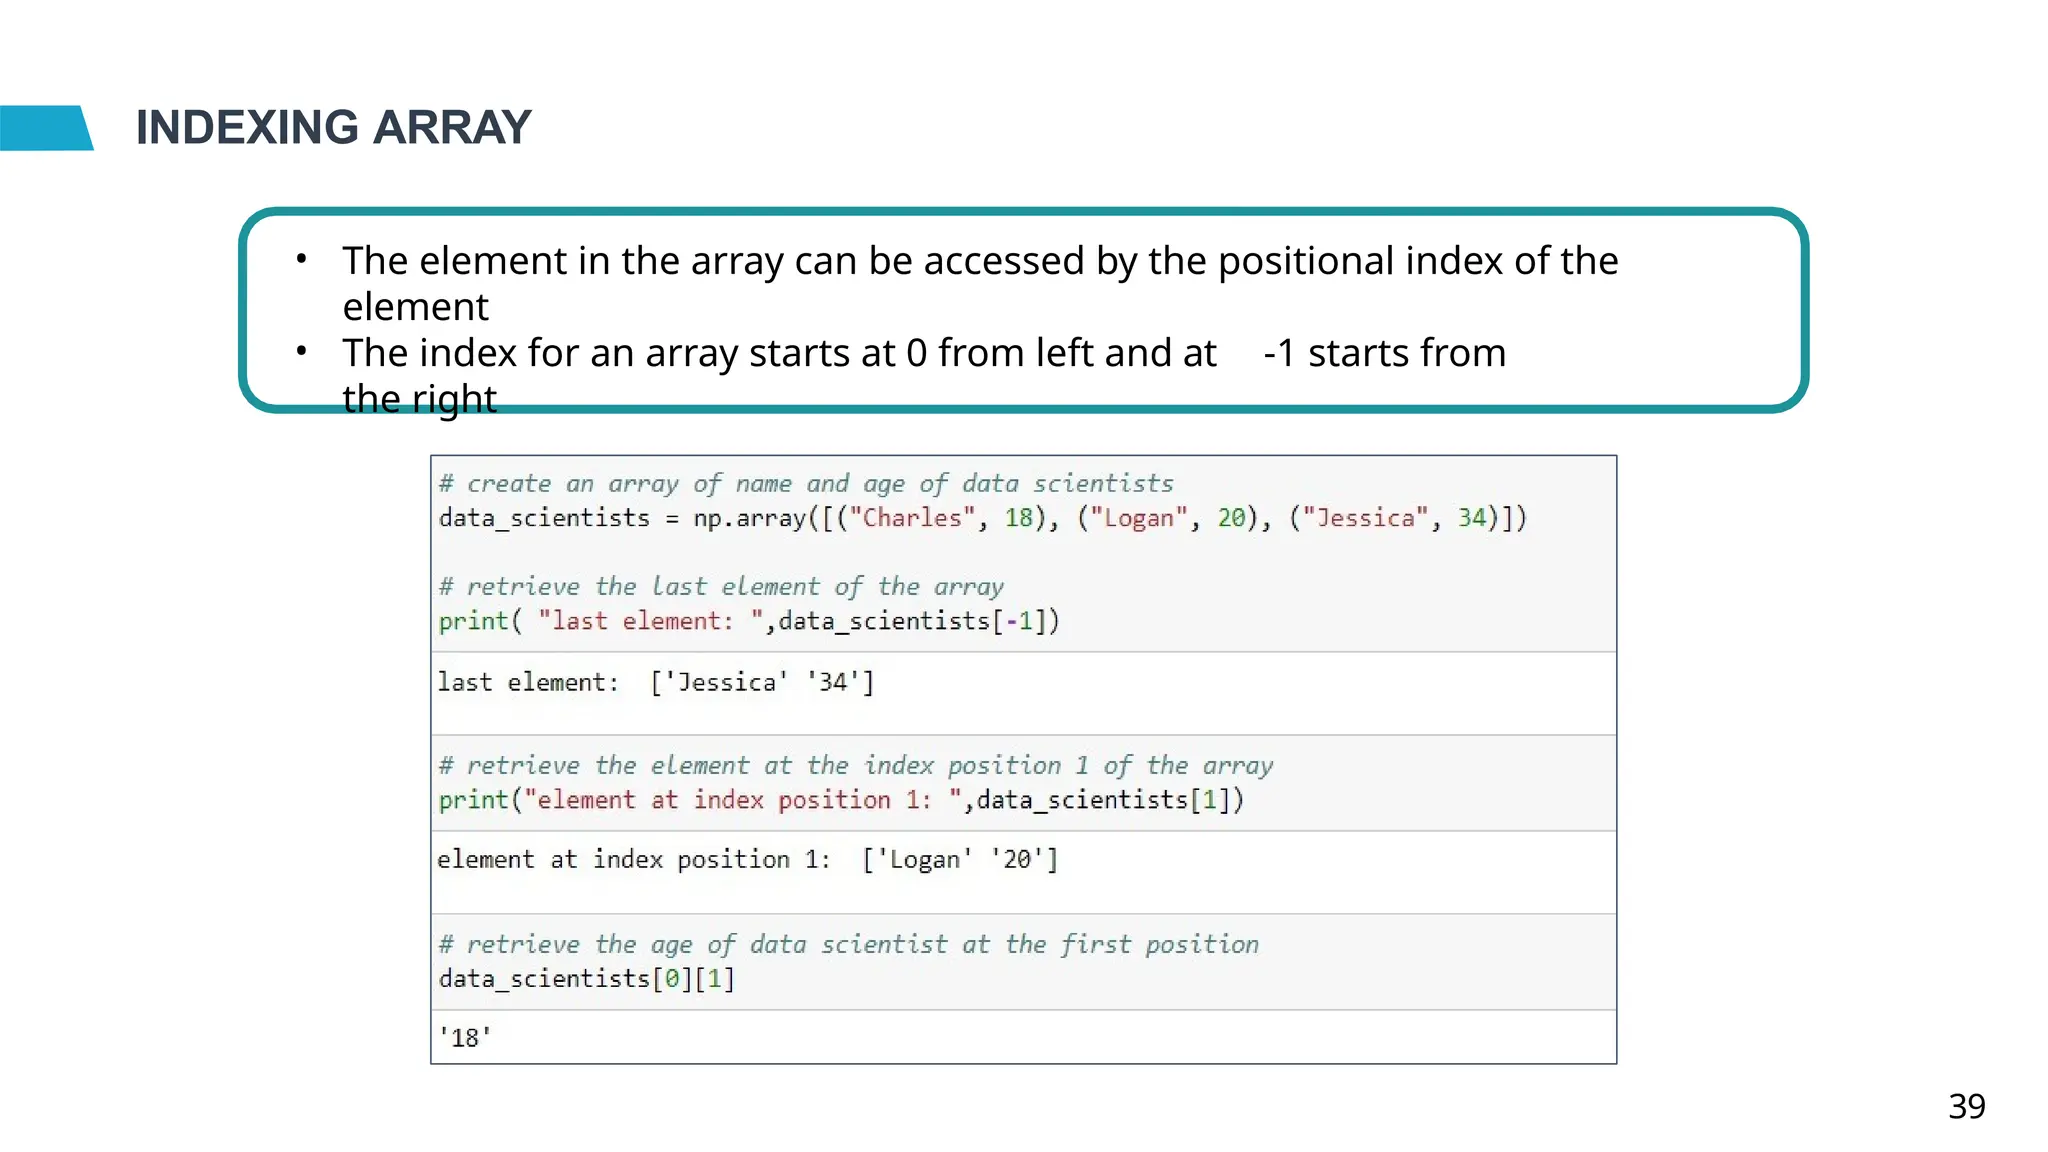Image resolution: width=2048 pixels, height=1152 pixels.
Task: Click the 'retrieve the age' code comment
Action: click(x=848, y=945)
